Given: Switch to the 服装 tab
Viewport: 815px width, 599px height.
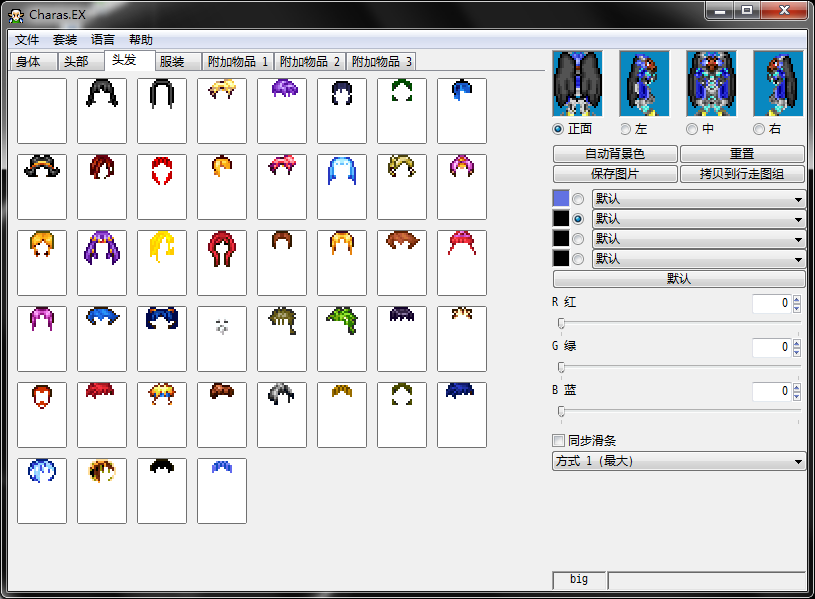Looking at the screenshot, I should 178,62.
